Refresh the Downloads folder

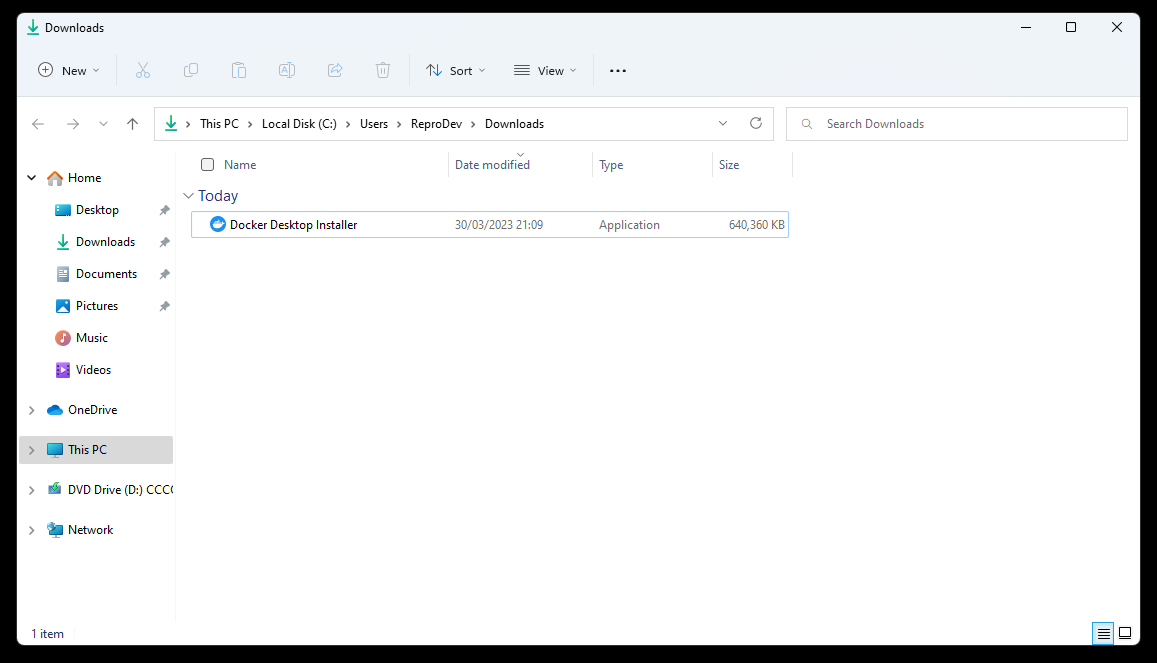tap(756, 123)
